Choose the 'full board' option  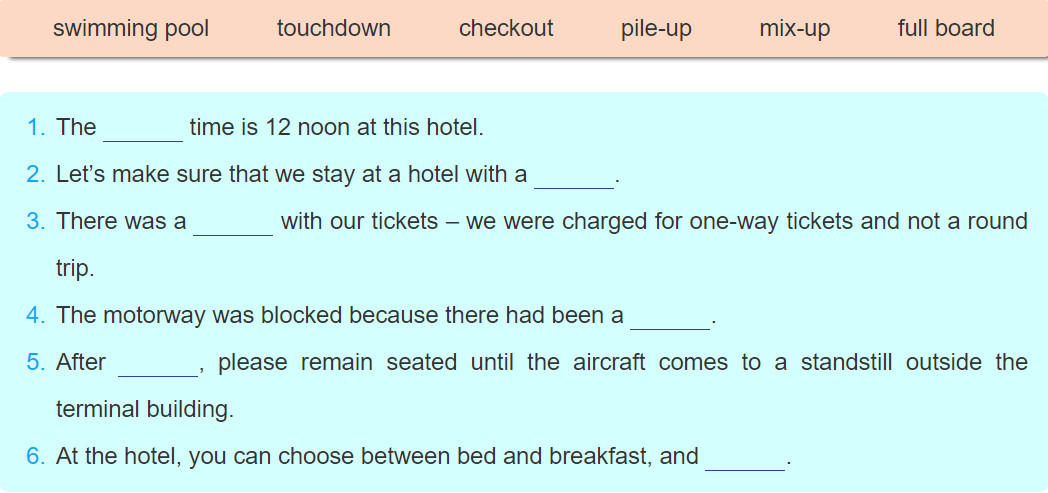tap(946, 29)
